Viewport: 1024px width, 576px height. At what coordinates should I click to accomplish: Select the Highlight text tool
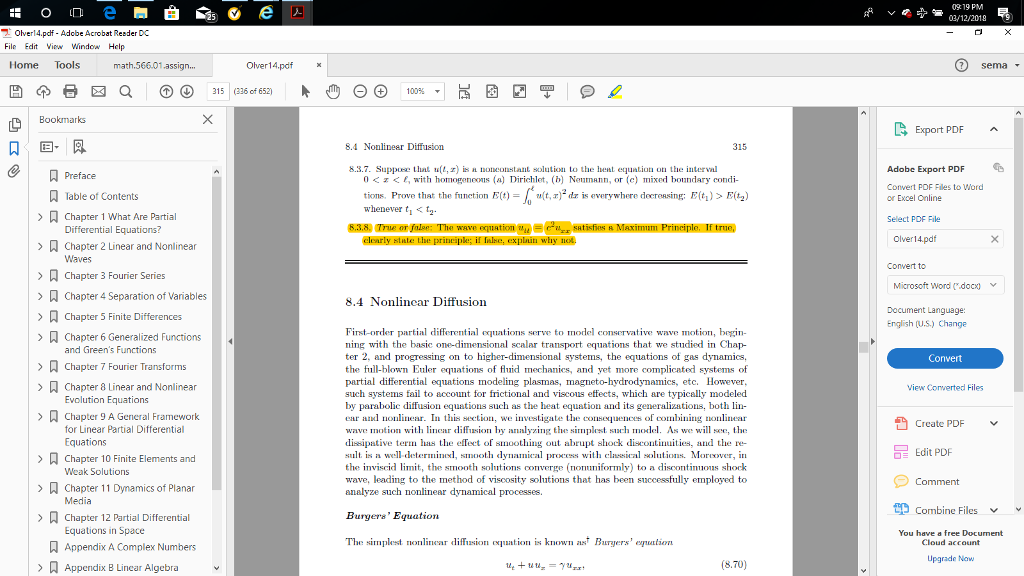click(x=617, y=91)
